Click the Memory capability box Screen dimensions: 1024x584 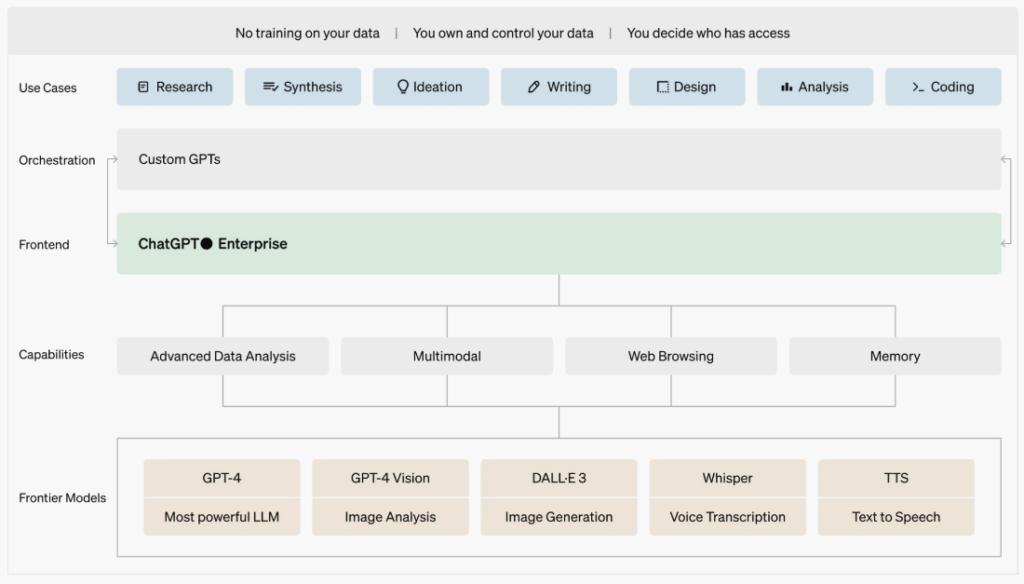(895, 356)
